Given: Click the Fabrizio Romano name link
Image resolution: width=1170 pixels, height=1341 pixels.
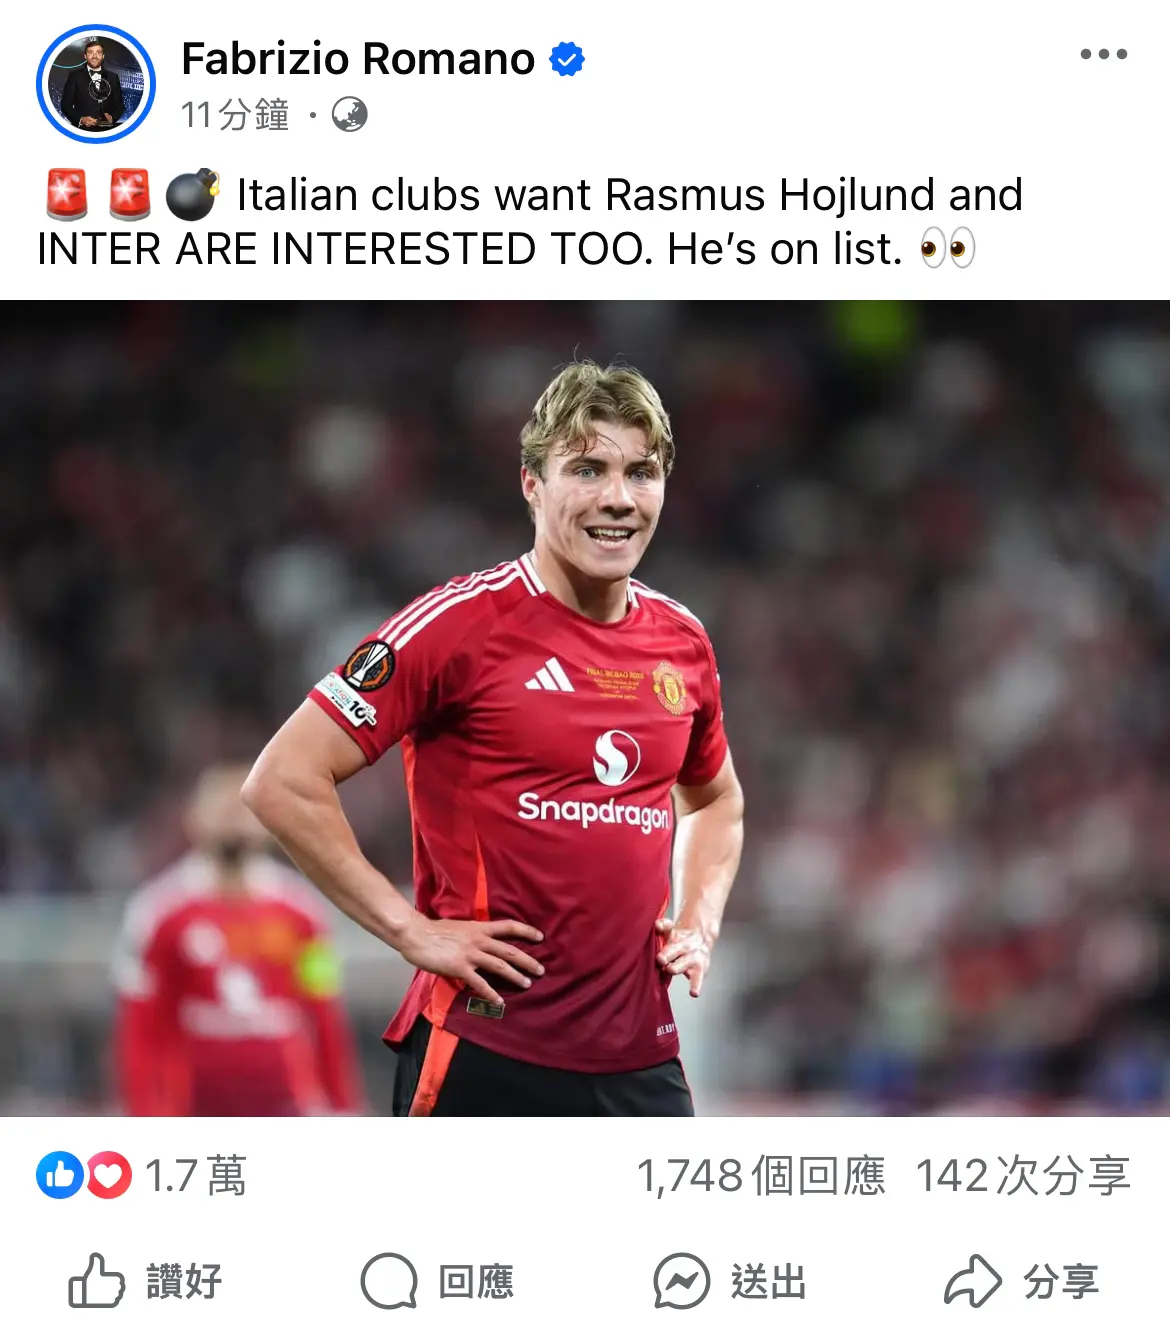Looking at the screenshot, I should (358, 59).
